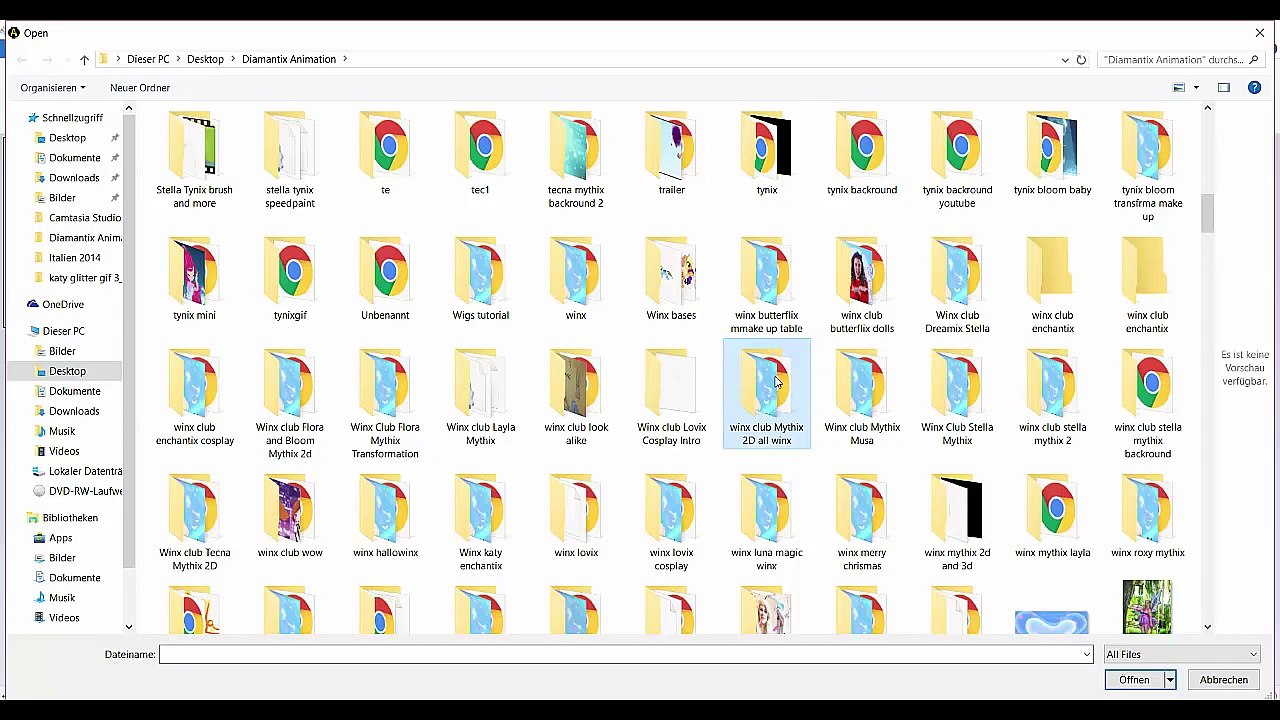1280x720 pixels.
Task: Select the DVD-RW-Laufwerk drive
Action: 85,491
